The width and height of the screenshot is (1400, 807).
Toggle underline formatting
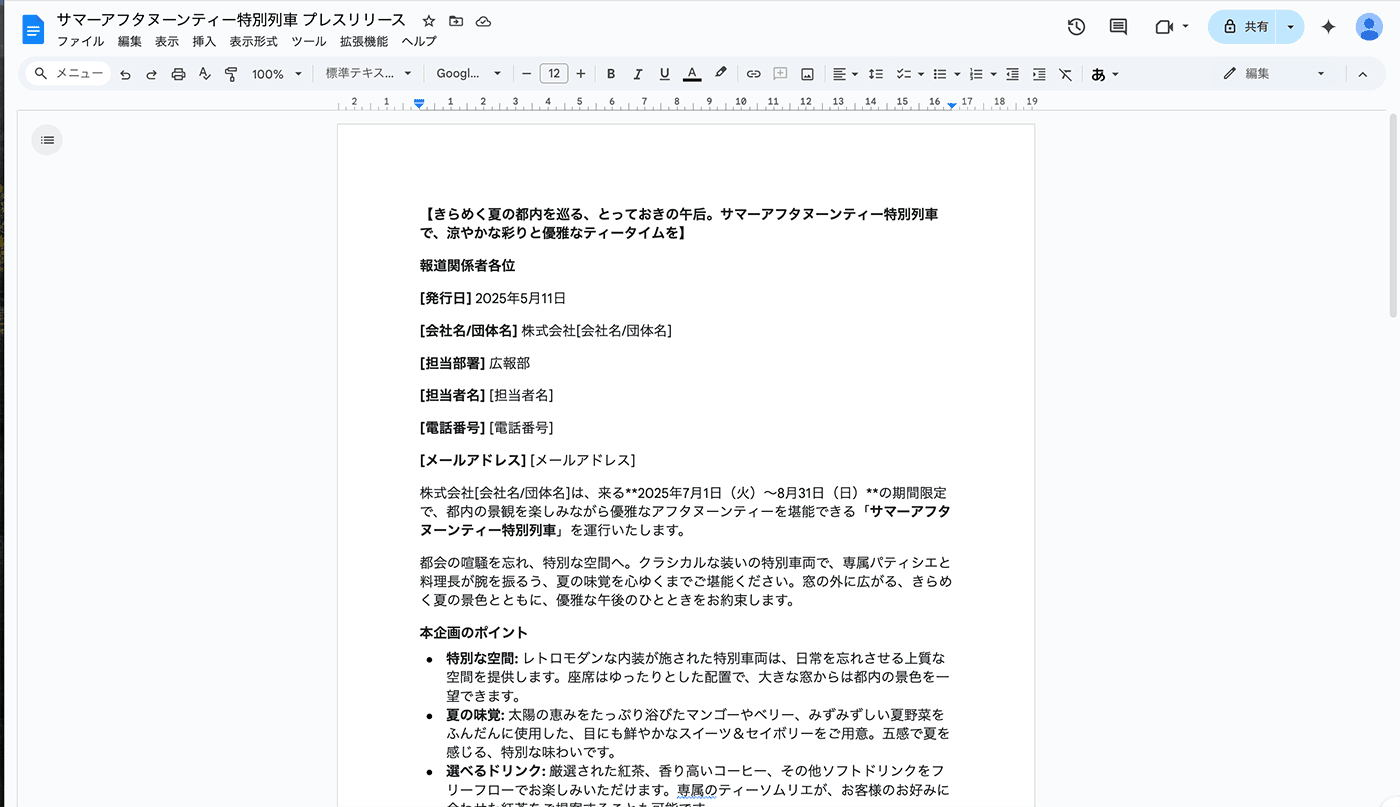click(x=664, y=74)
